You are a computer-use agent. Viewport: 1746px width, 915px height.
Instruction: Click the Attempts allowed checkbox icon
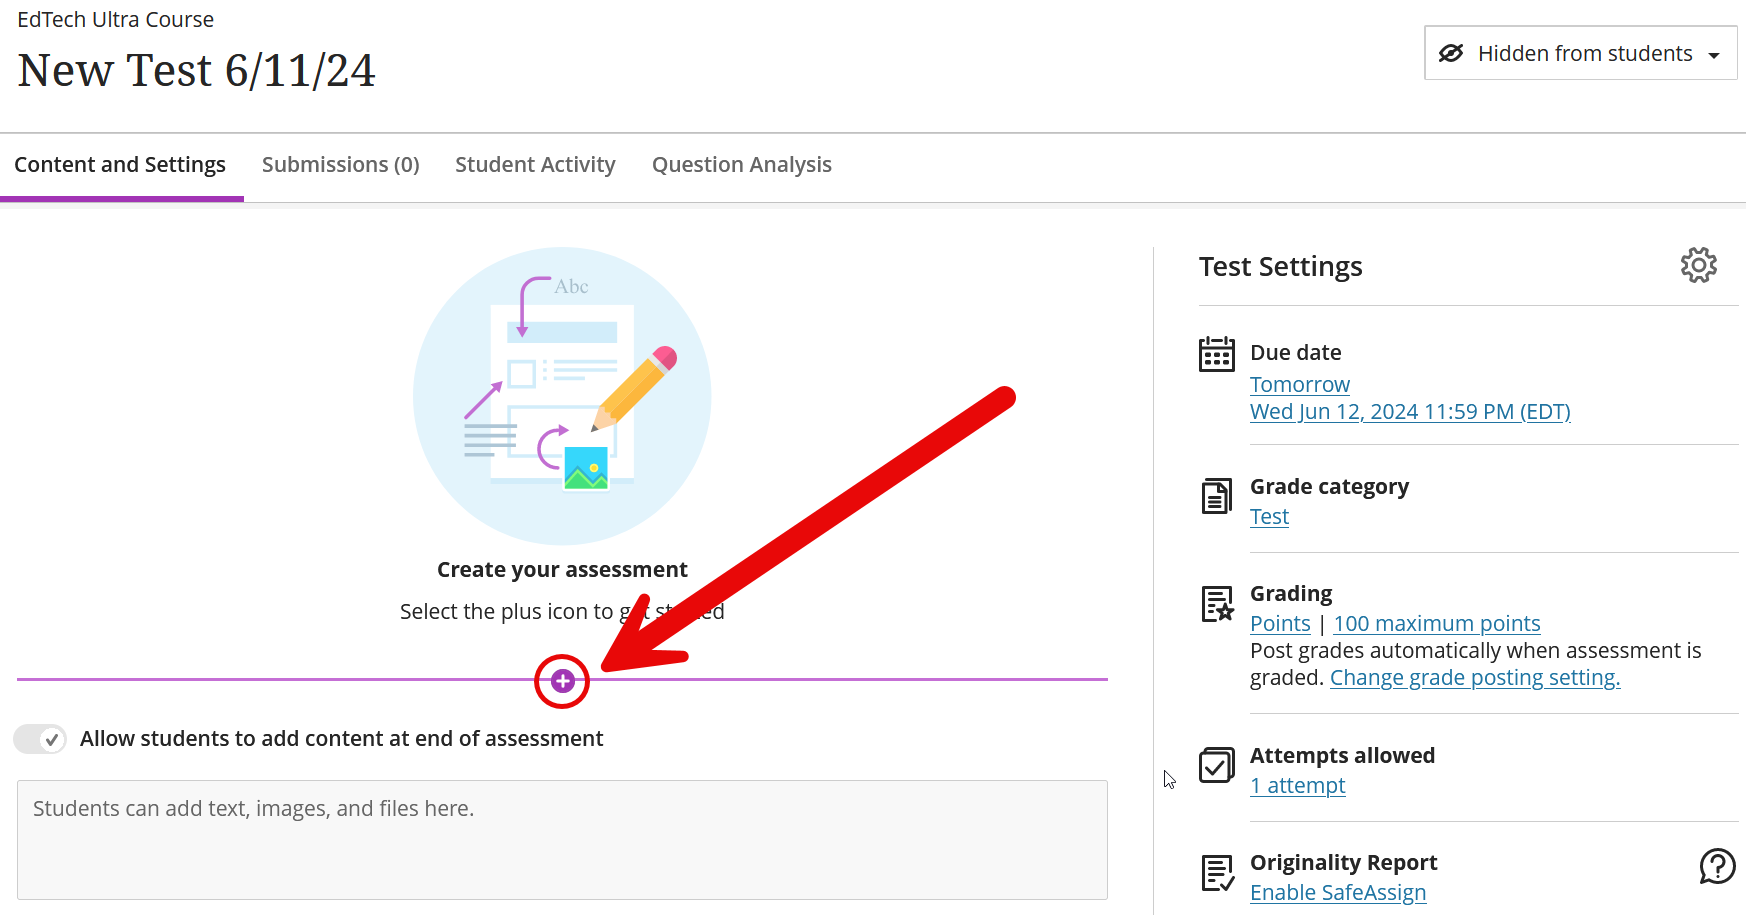click(1216, 766)
